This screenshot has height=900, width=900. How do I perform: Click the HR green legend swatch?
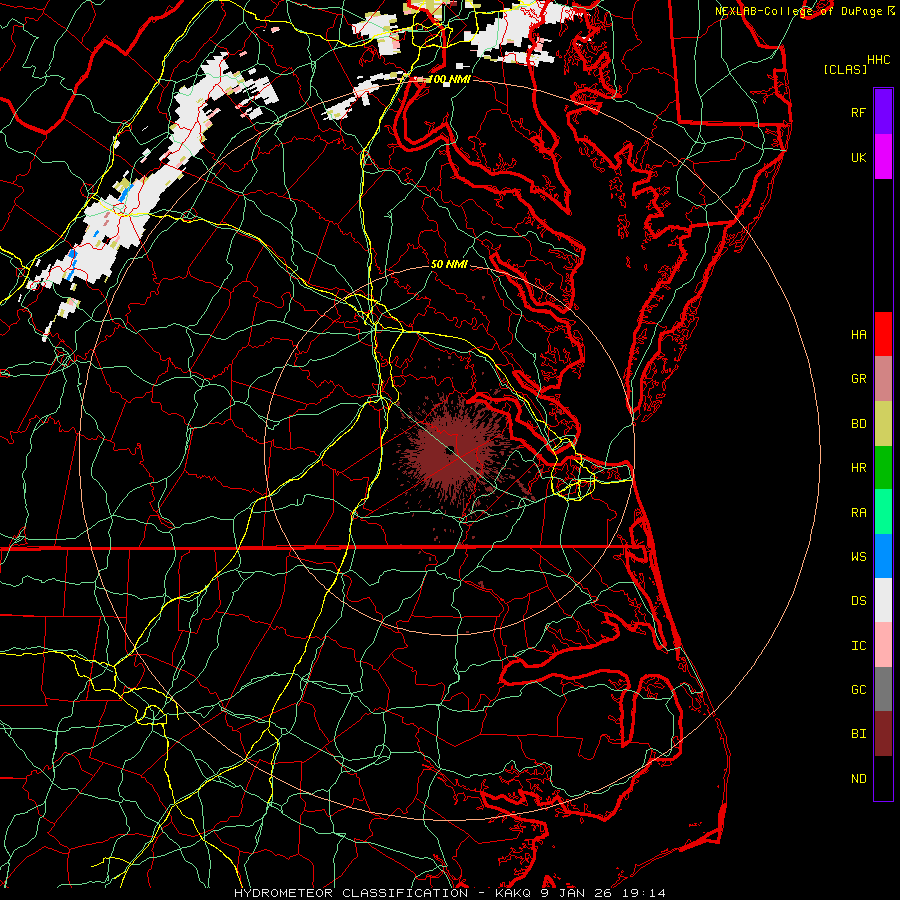click(883, 468)
